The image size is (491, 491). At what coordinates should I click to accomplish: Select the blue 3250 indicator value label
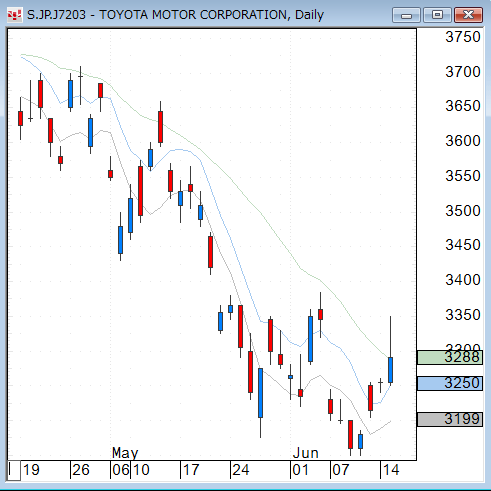pyautogui.click(x=450, y=383)
